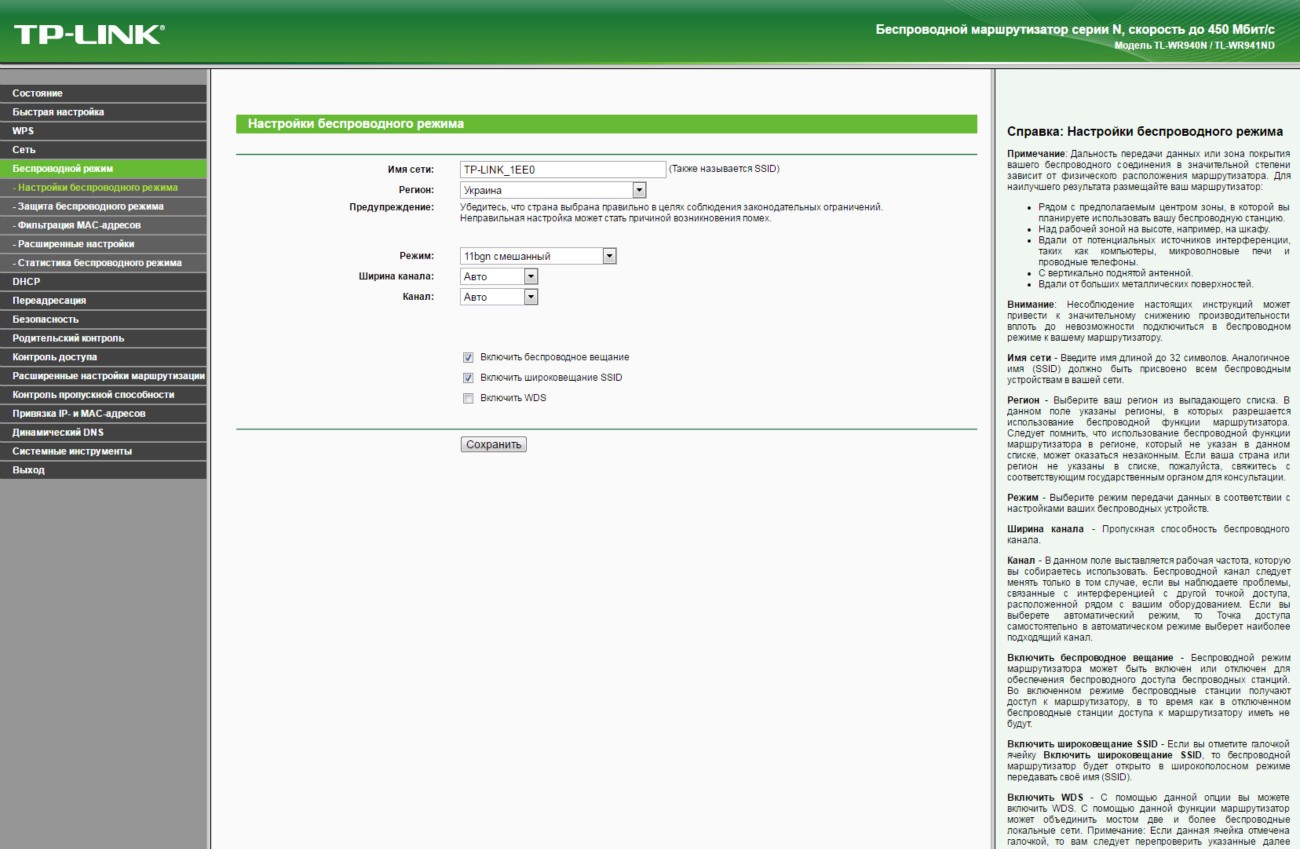
Task: Open the region dropdown showing Украина
Action: tap(553, 190)
